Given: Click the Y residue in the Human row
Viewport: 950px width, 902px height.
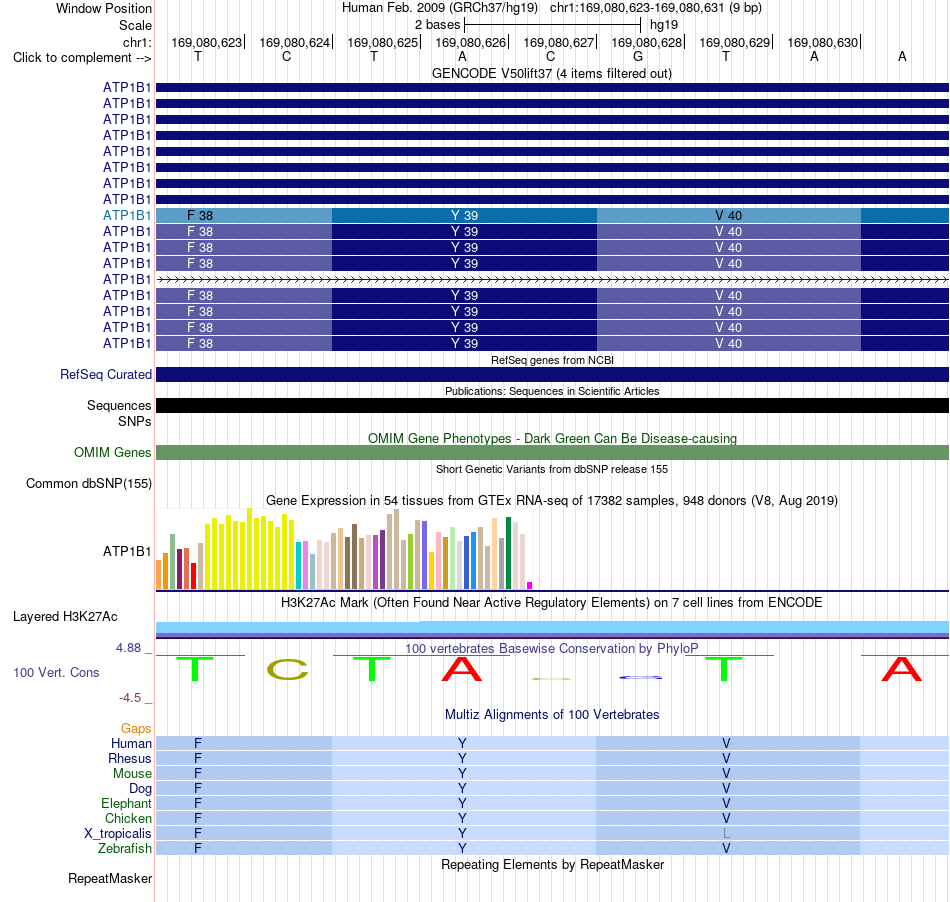Looking at the screenshot, I should click(462, 743).
